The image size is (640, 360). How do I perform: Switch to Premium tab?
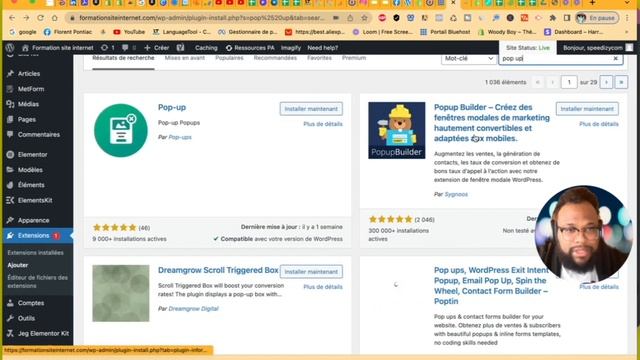coord(354,58)
